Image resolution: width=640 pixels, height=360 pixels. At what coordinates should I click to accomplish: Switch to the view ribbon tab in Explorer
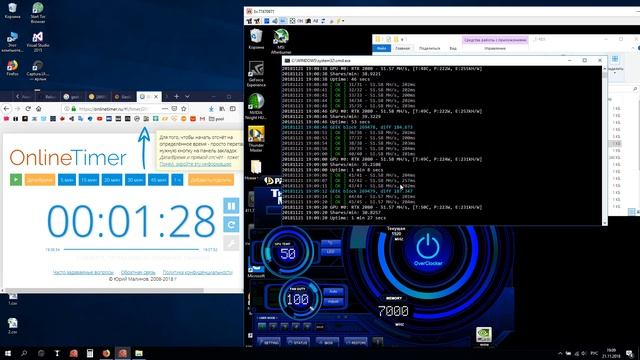(453, 48)
